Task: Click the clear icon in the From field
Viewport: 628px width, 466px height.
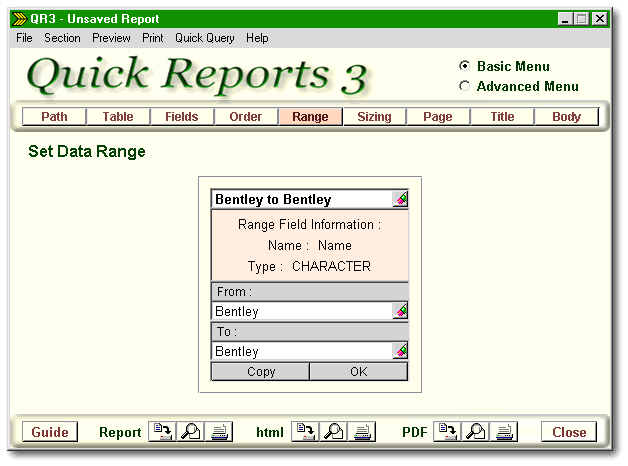Action: pyautogui.click(x=401, y=311)
